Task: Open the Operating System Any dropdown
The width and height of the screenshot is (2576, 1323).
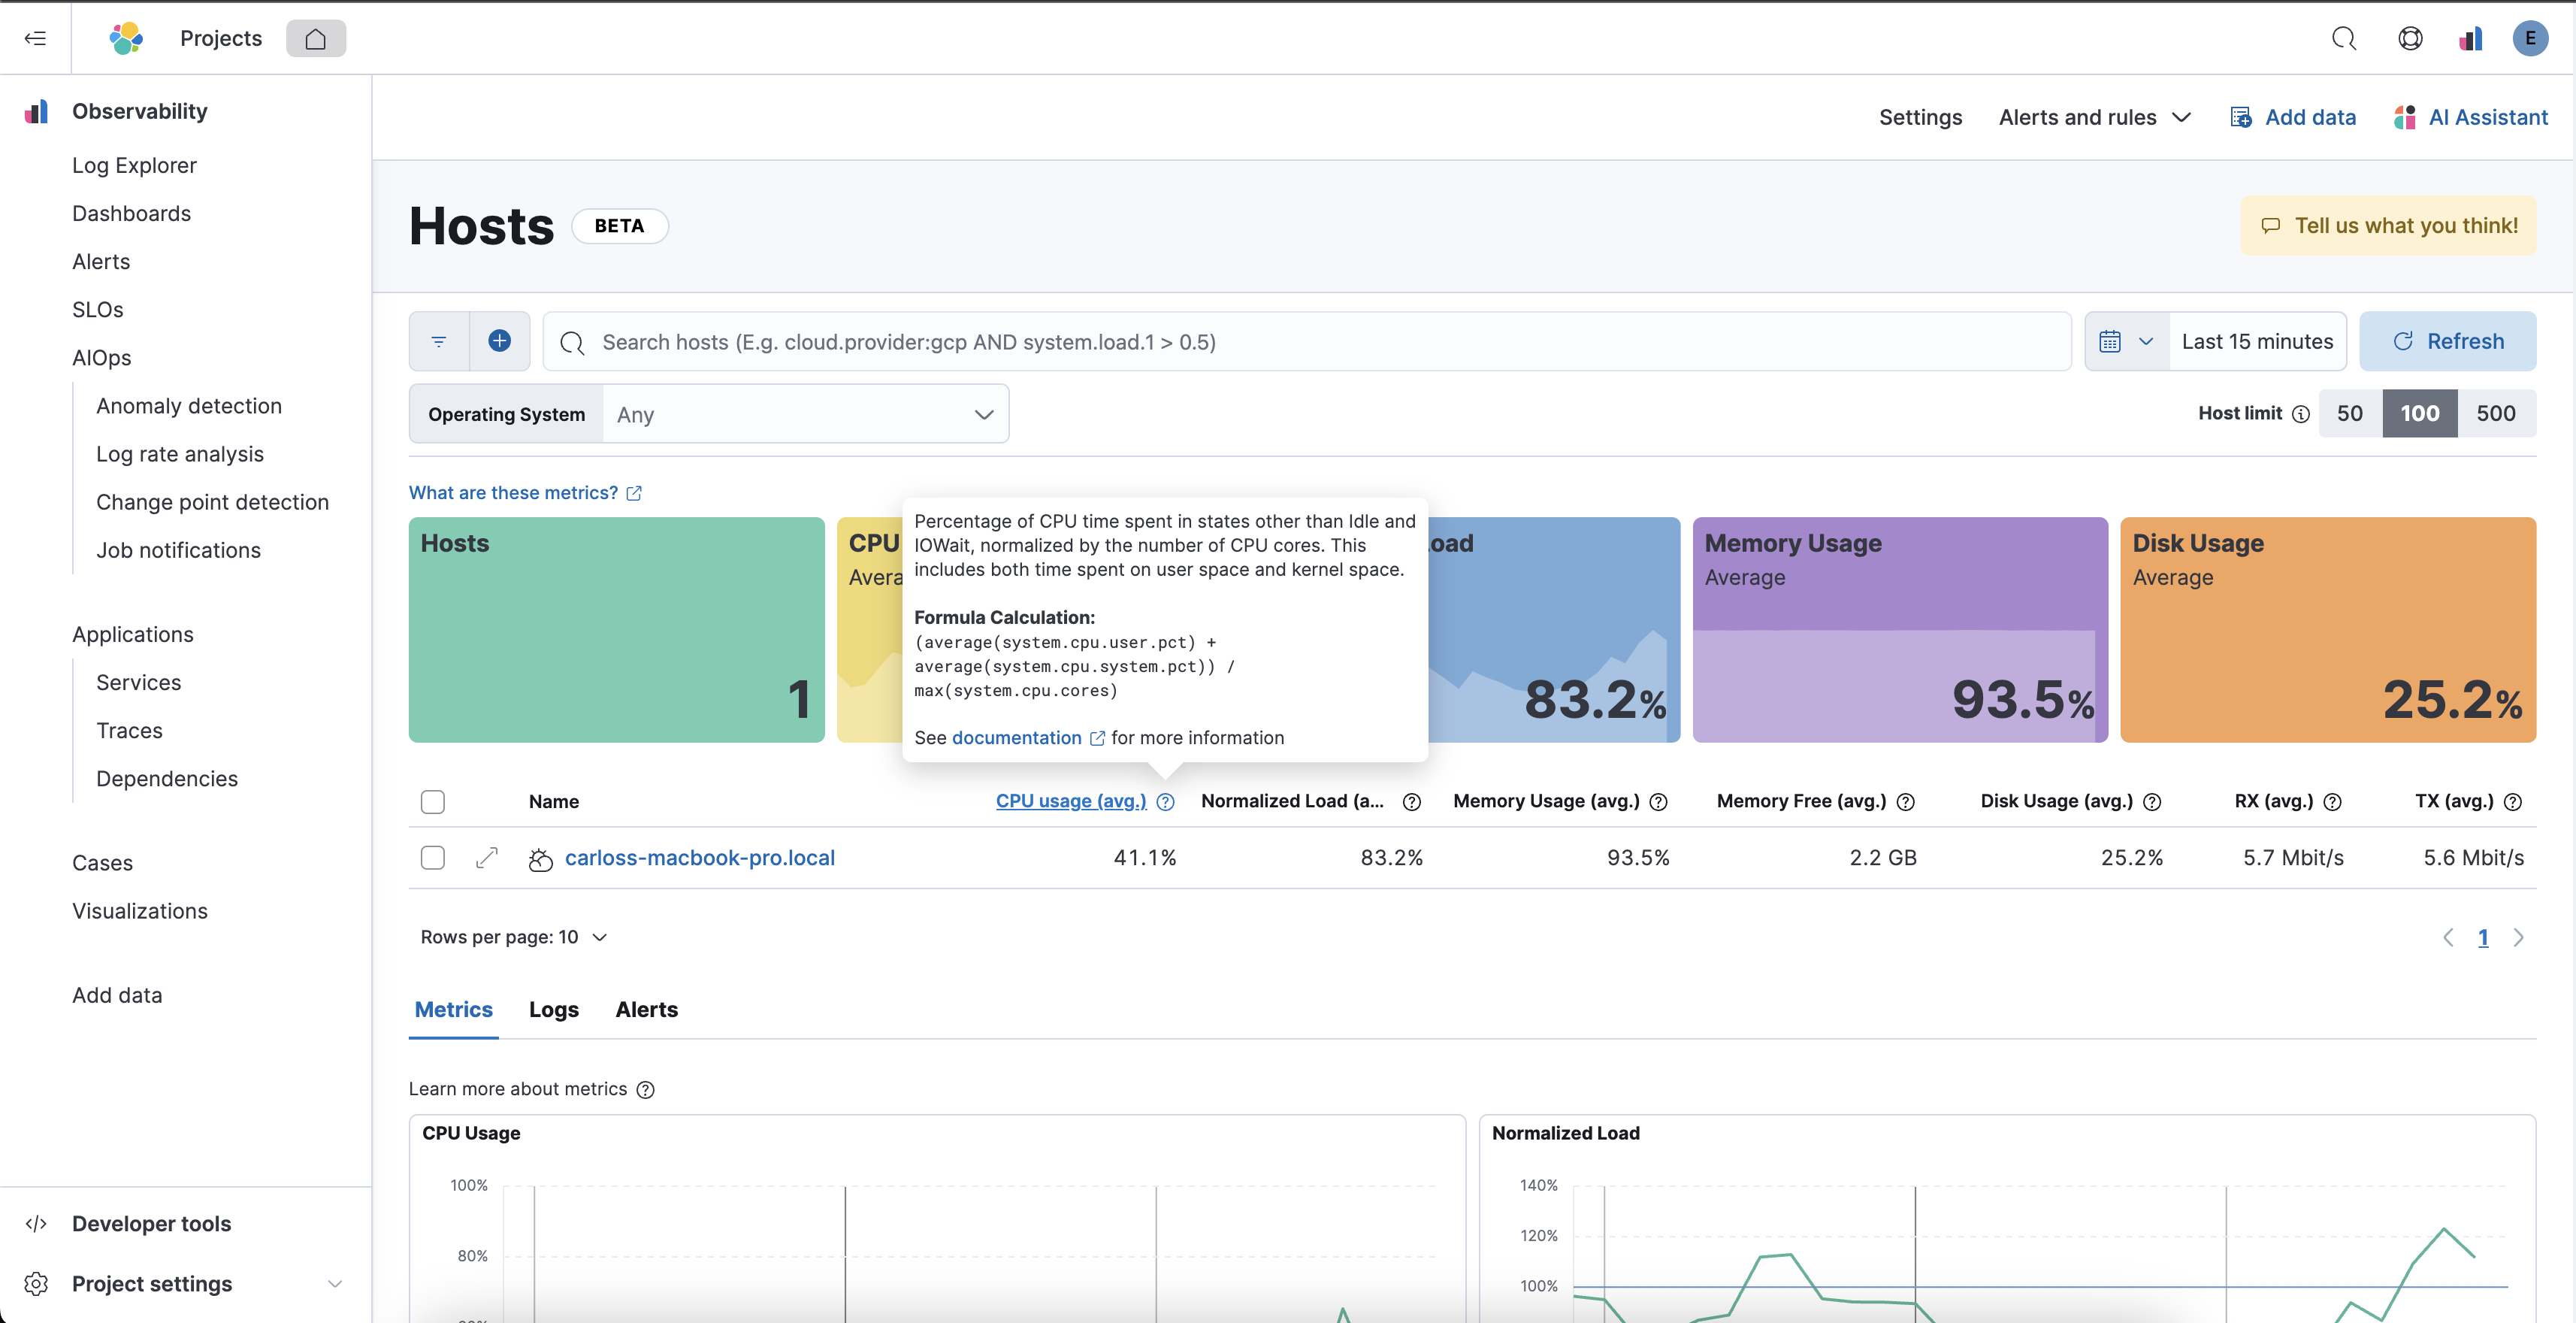Action: coord(806,414)
